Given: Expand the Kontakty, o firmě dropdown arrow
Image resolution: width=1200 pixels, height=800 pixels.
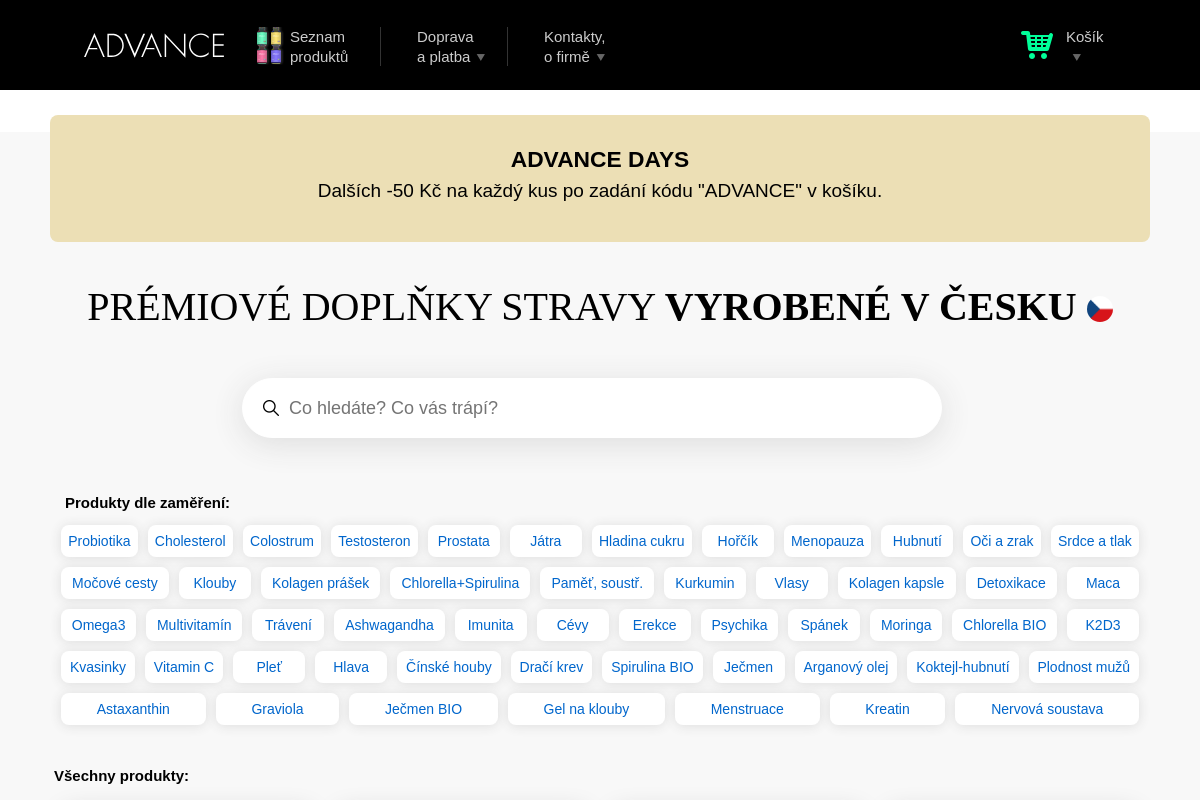Looking at the screenshot, I should point(601,57).
